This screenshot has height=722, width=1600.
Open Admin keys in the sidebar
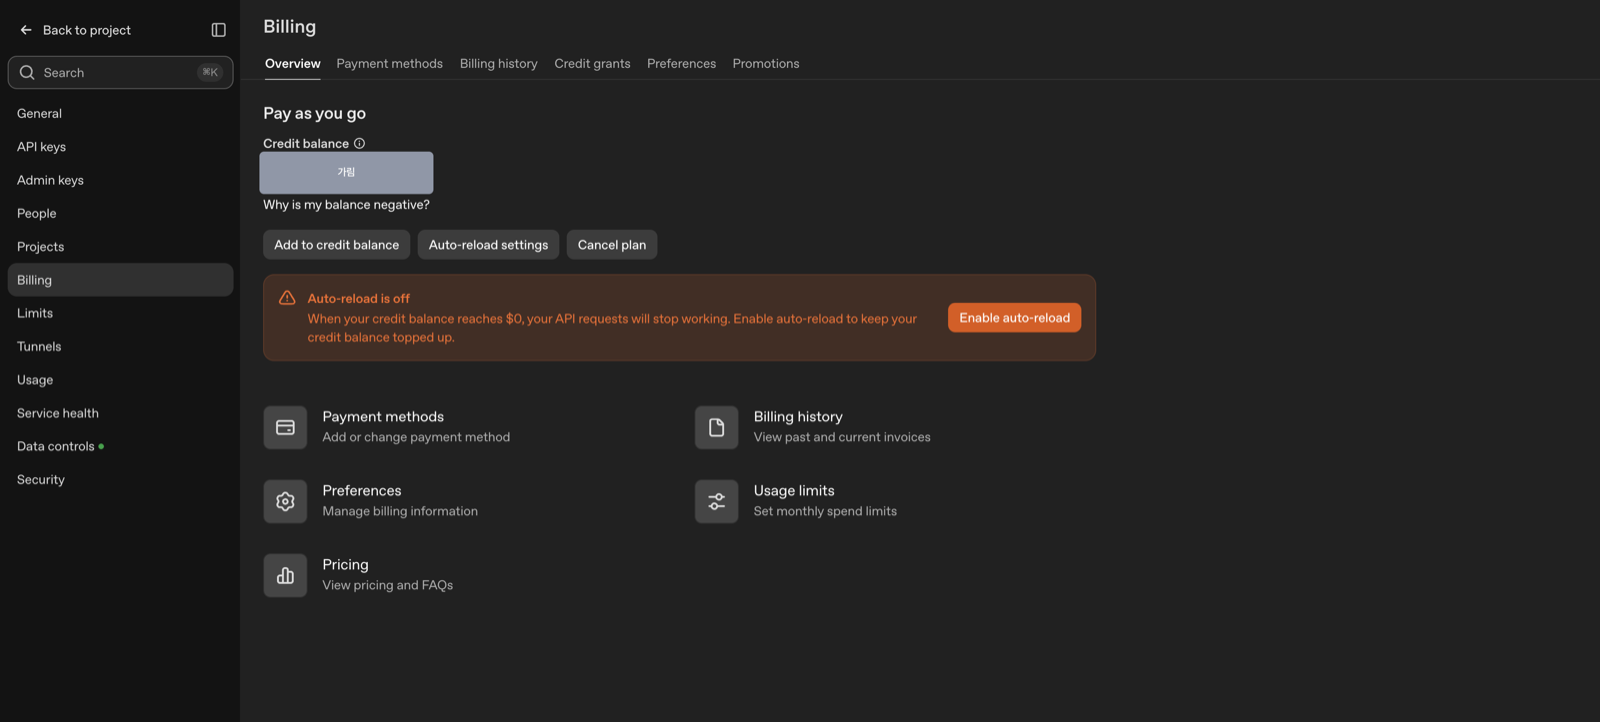click(120, 180)
